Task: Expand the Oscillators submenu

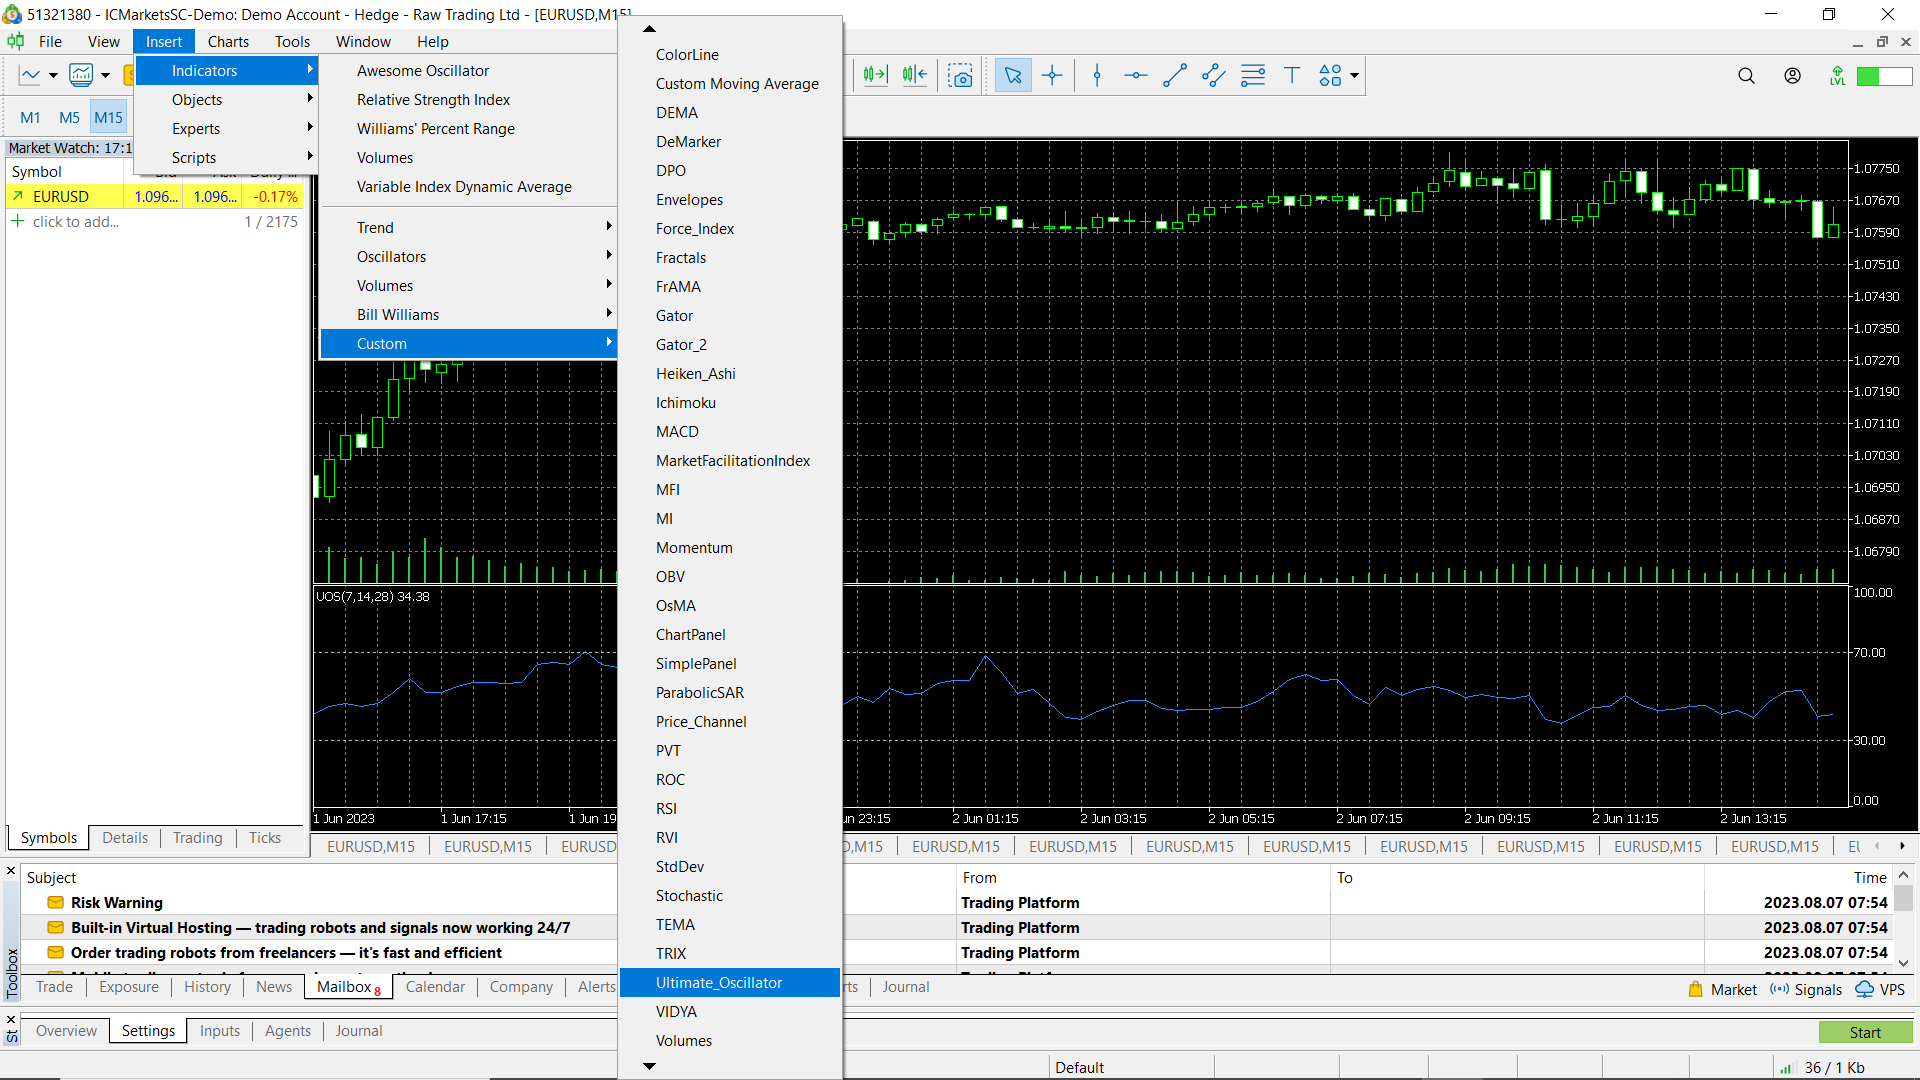Action: pos(469,257)
